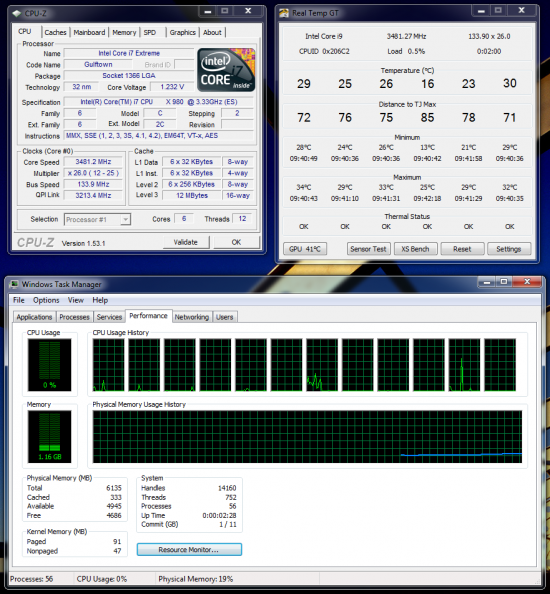Click the Intel Core i7 logo
Viewport: 550px width, 594px height.
[226, 70]
